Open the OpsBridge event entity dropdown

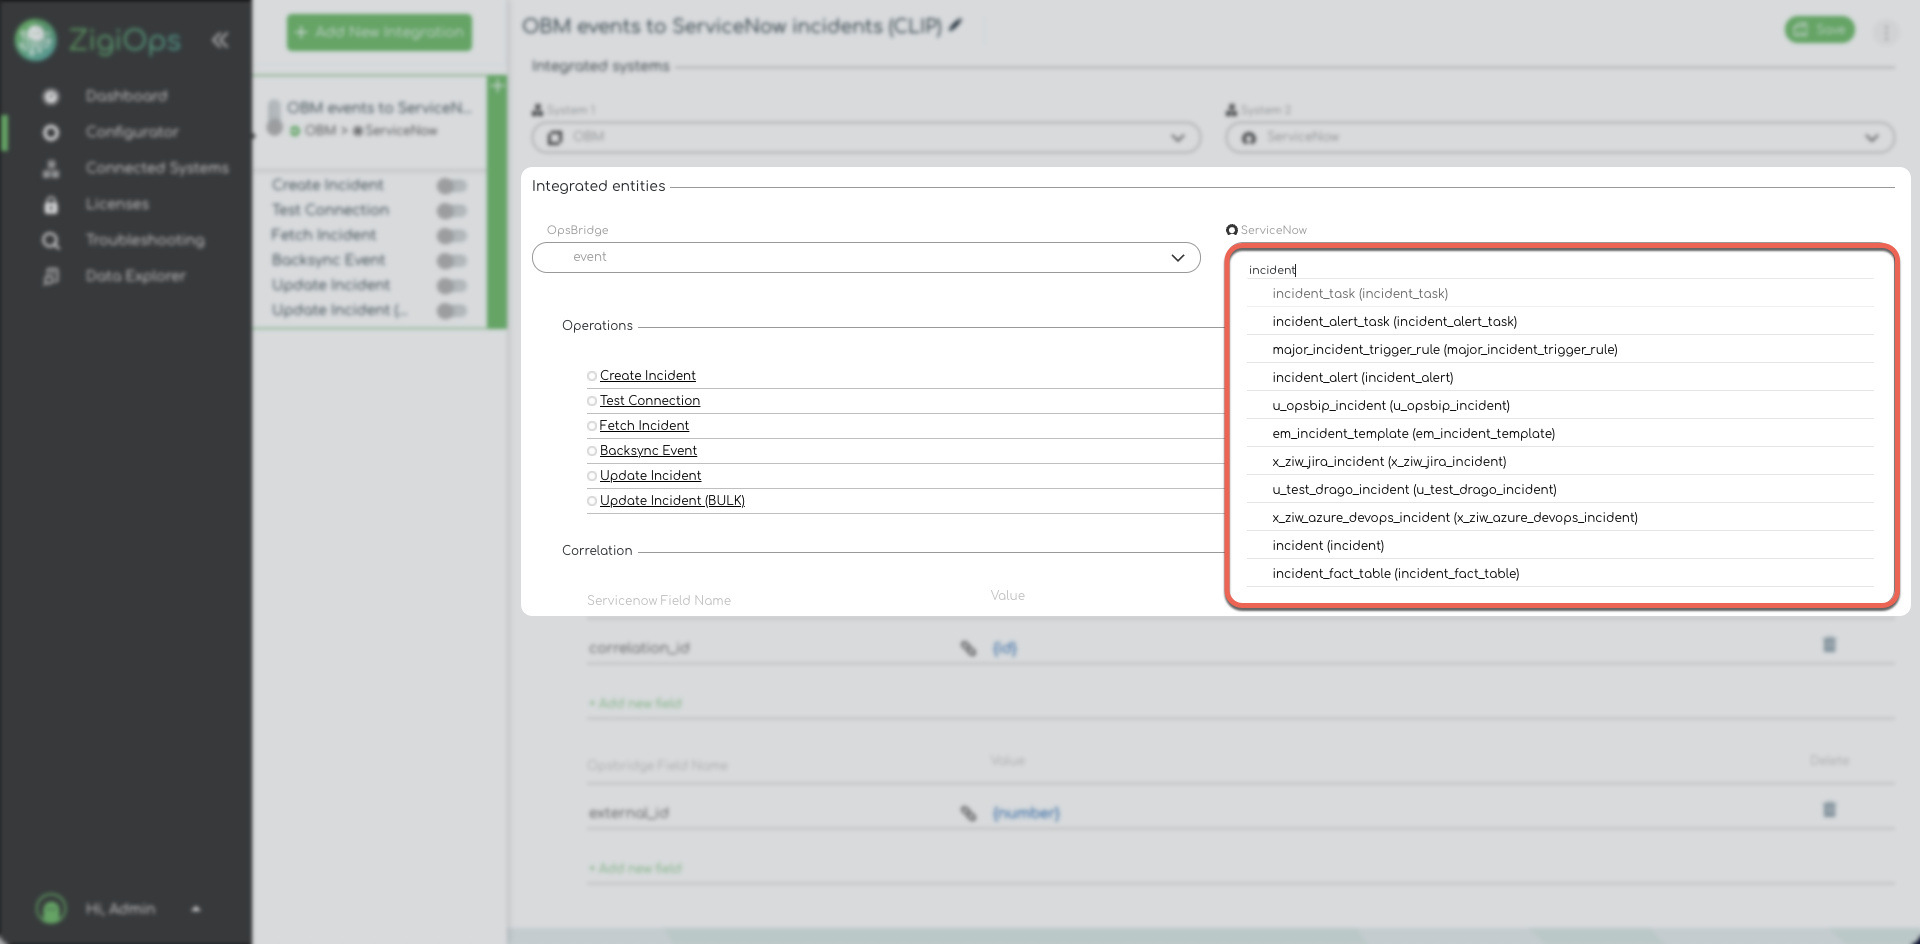[x=866, y=257]
